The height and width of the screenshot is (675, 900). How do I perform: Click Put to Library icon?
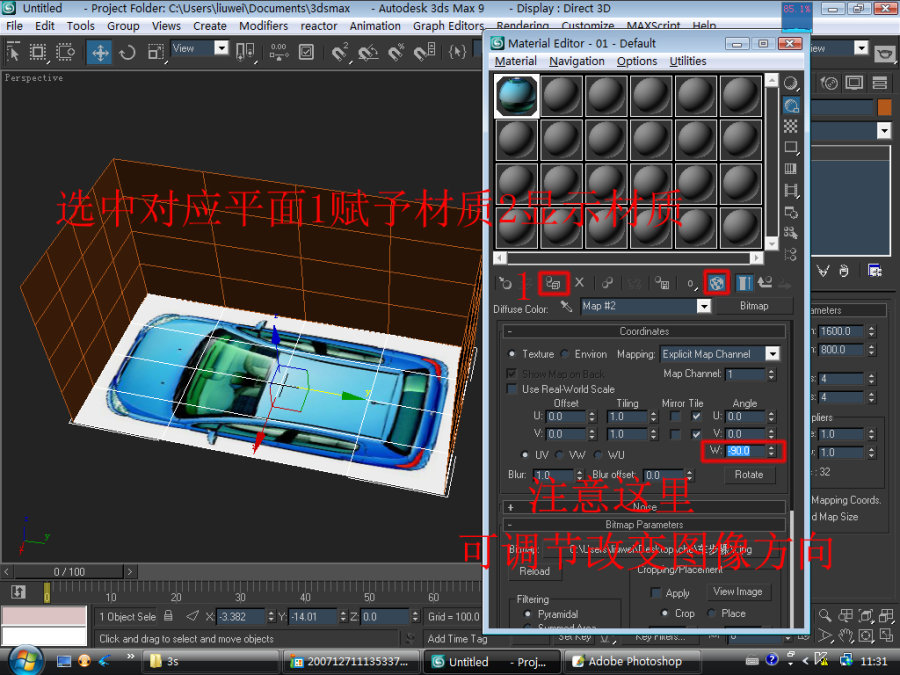tap(662, 283)
